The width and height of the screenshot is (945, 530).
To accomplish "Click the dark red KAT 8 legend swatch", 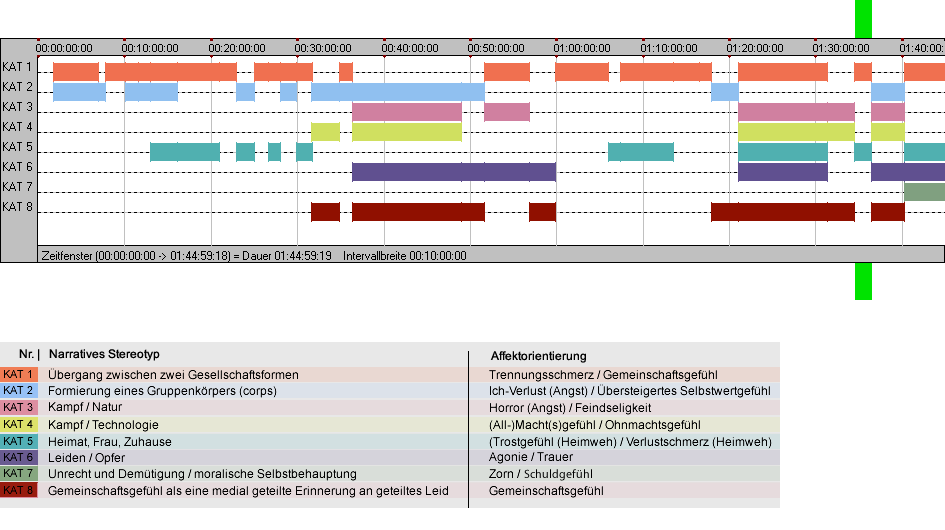I will point(19,490).
